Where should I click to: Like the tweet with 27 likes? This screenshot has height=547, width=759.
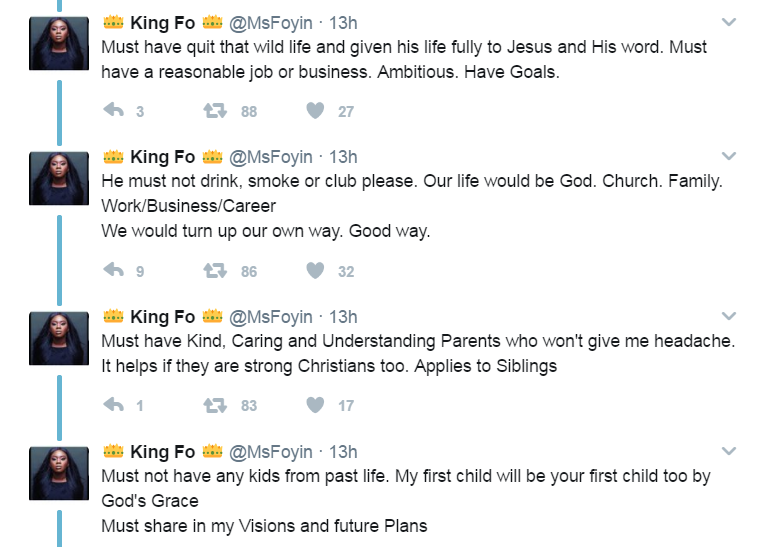coord(315,111)
